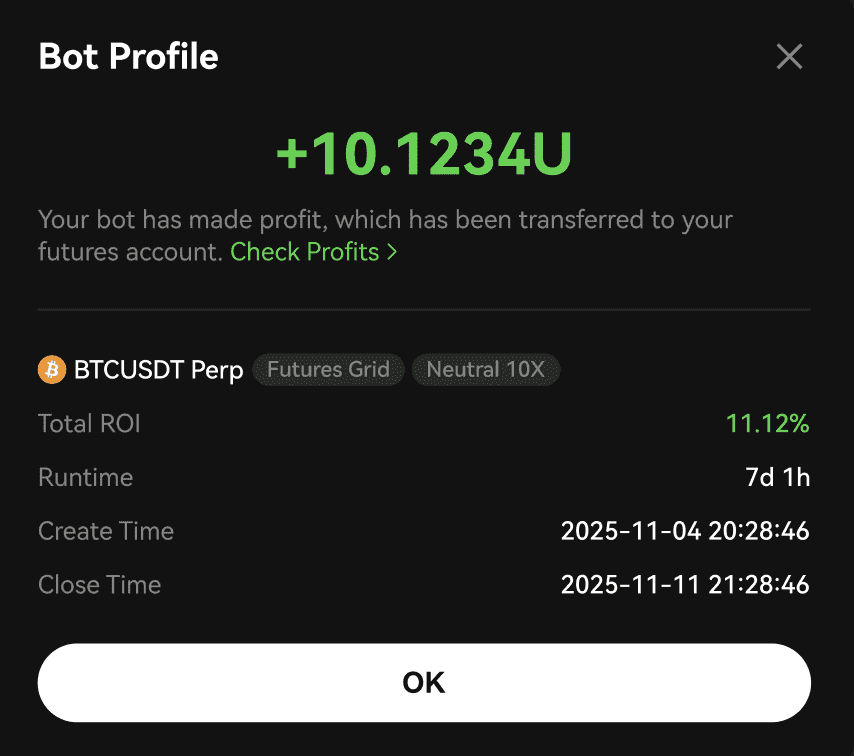Click the Create Time label

coord(106,531)
